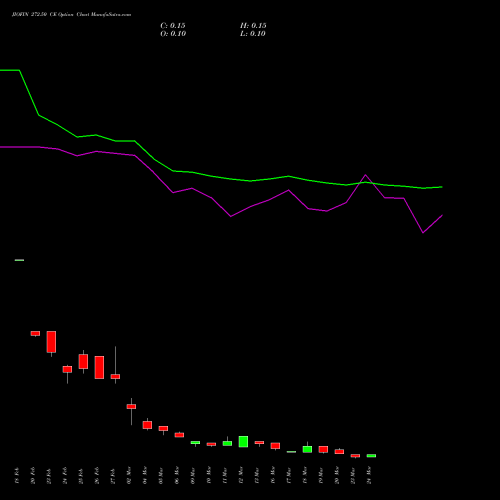This screenshot has height=500, width=500.
Task: Click the small green dash marker above 19 Feb
Action: (x=19, y=260)
